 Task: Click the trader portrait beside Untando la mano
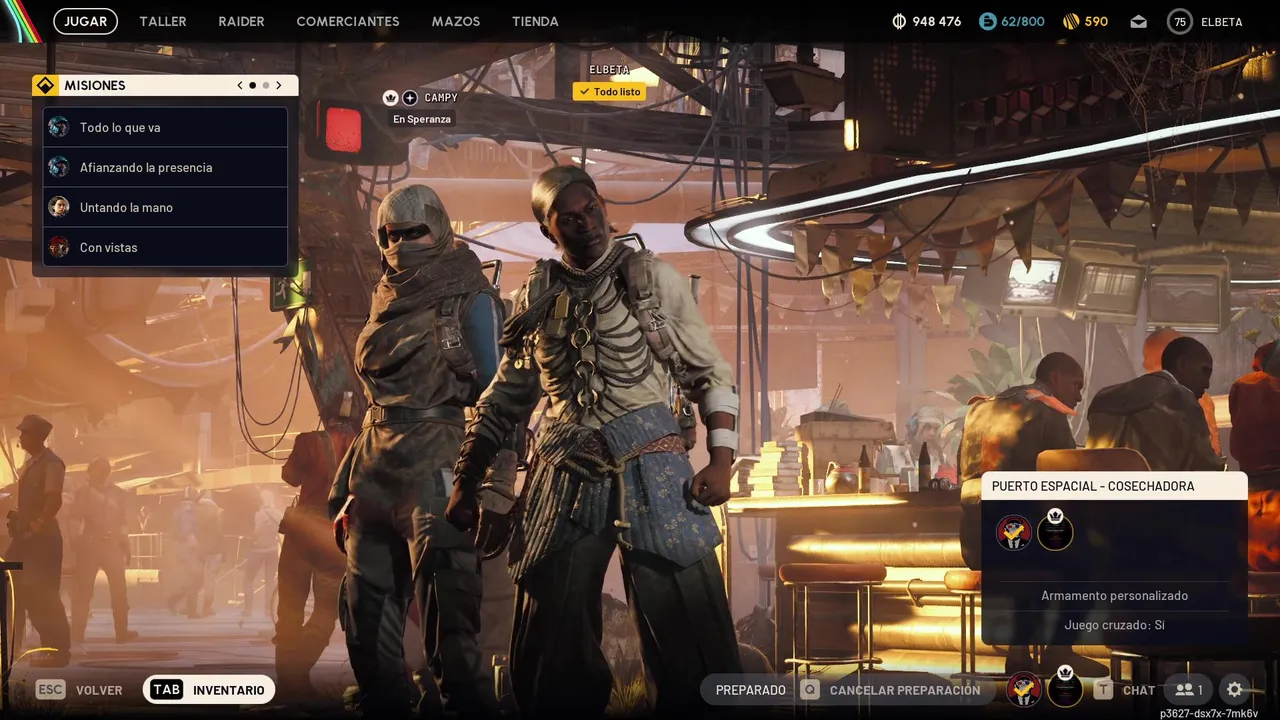coord(59,207)
